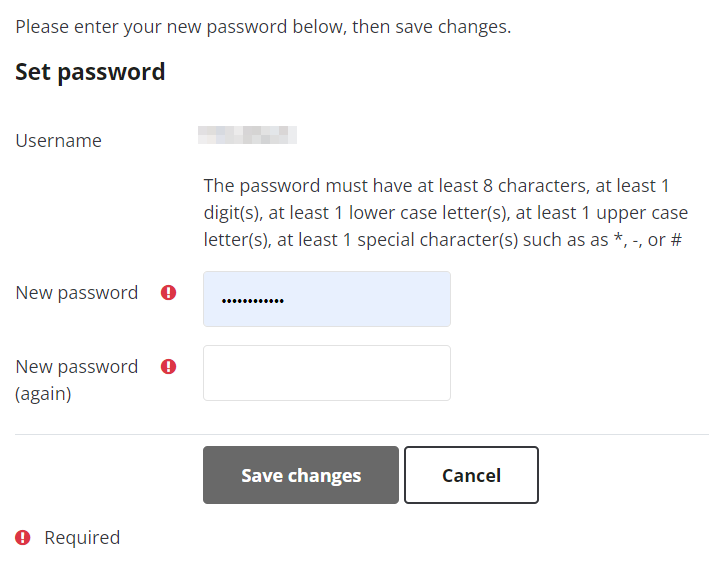The height and width of the screenshot is (562, 709).
Task: Click the top instruction sentence about saving changes
Action: click(x=263, y=27)
